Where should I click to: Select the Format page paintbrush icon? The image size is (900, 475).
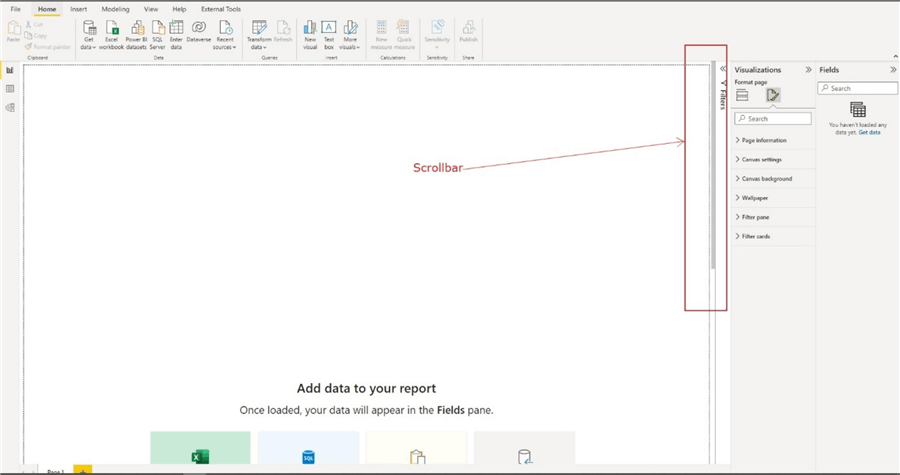coord(773,95)
